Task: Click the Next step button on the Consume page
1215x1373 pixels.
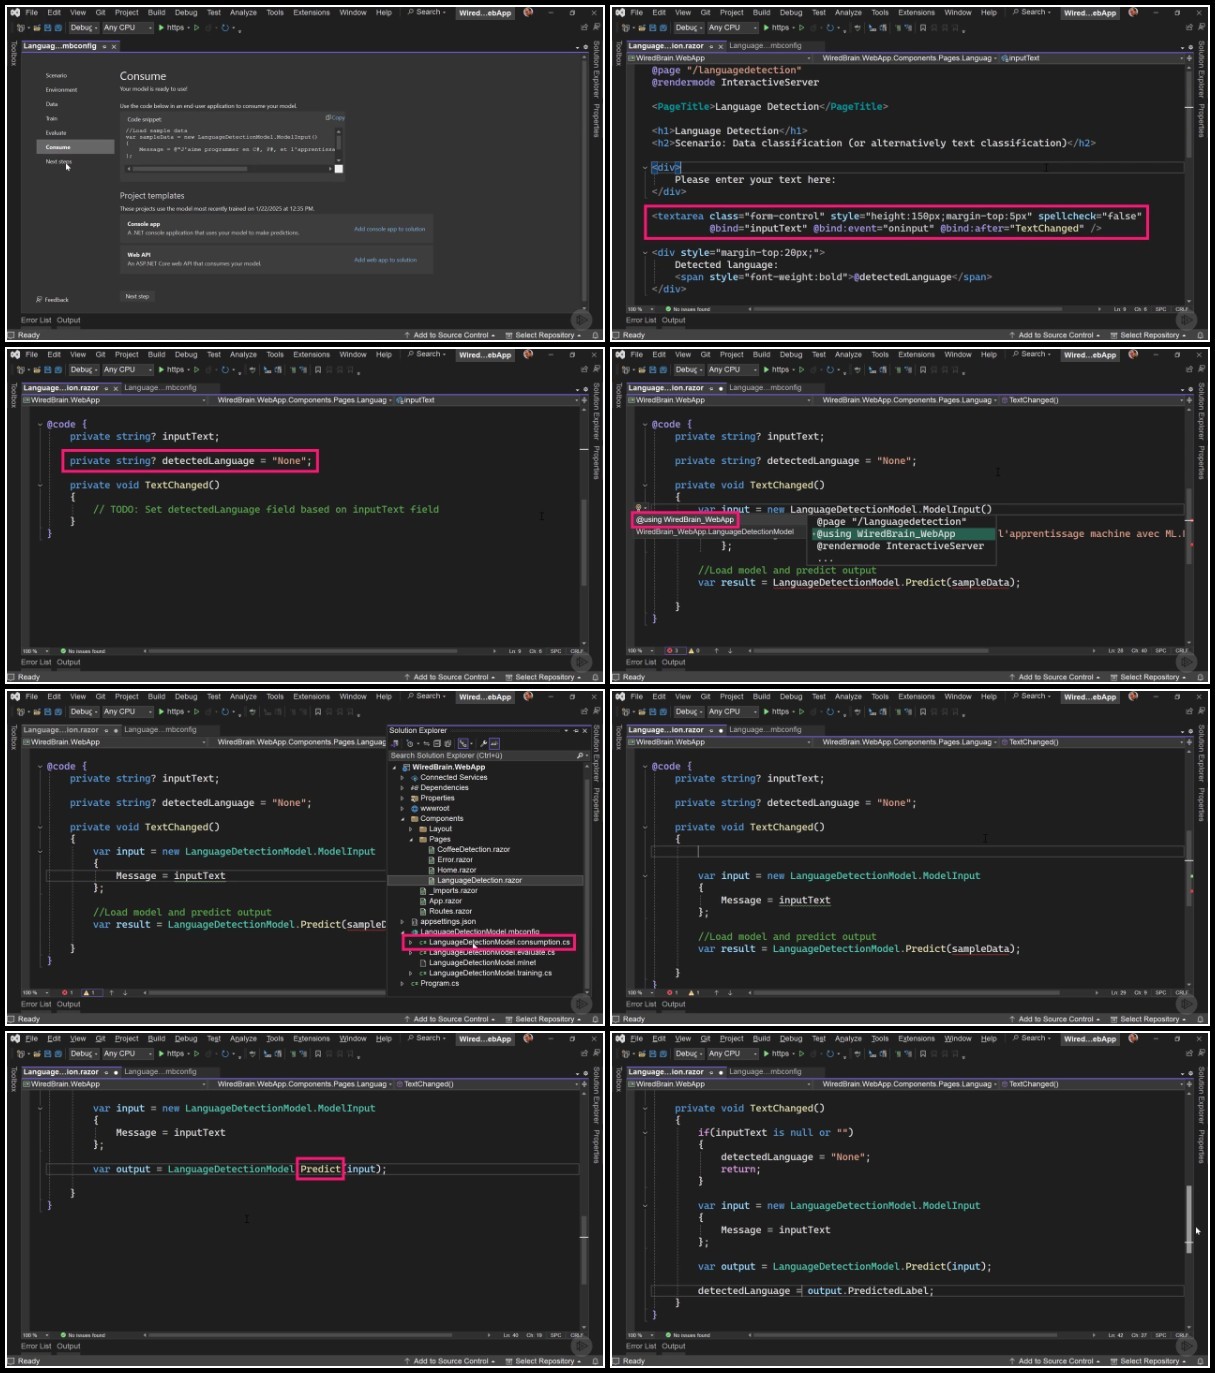Action: [x=137, y=296]
